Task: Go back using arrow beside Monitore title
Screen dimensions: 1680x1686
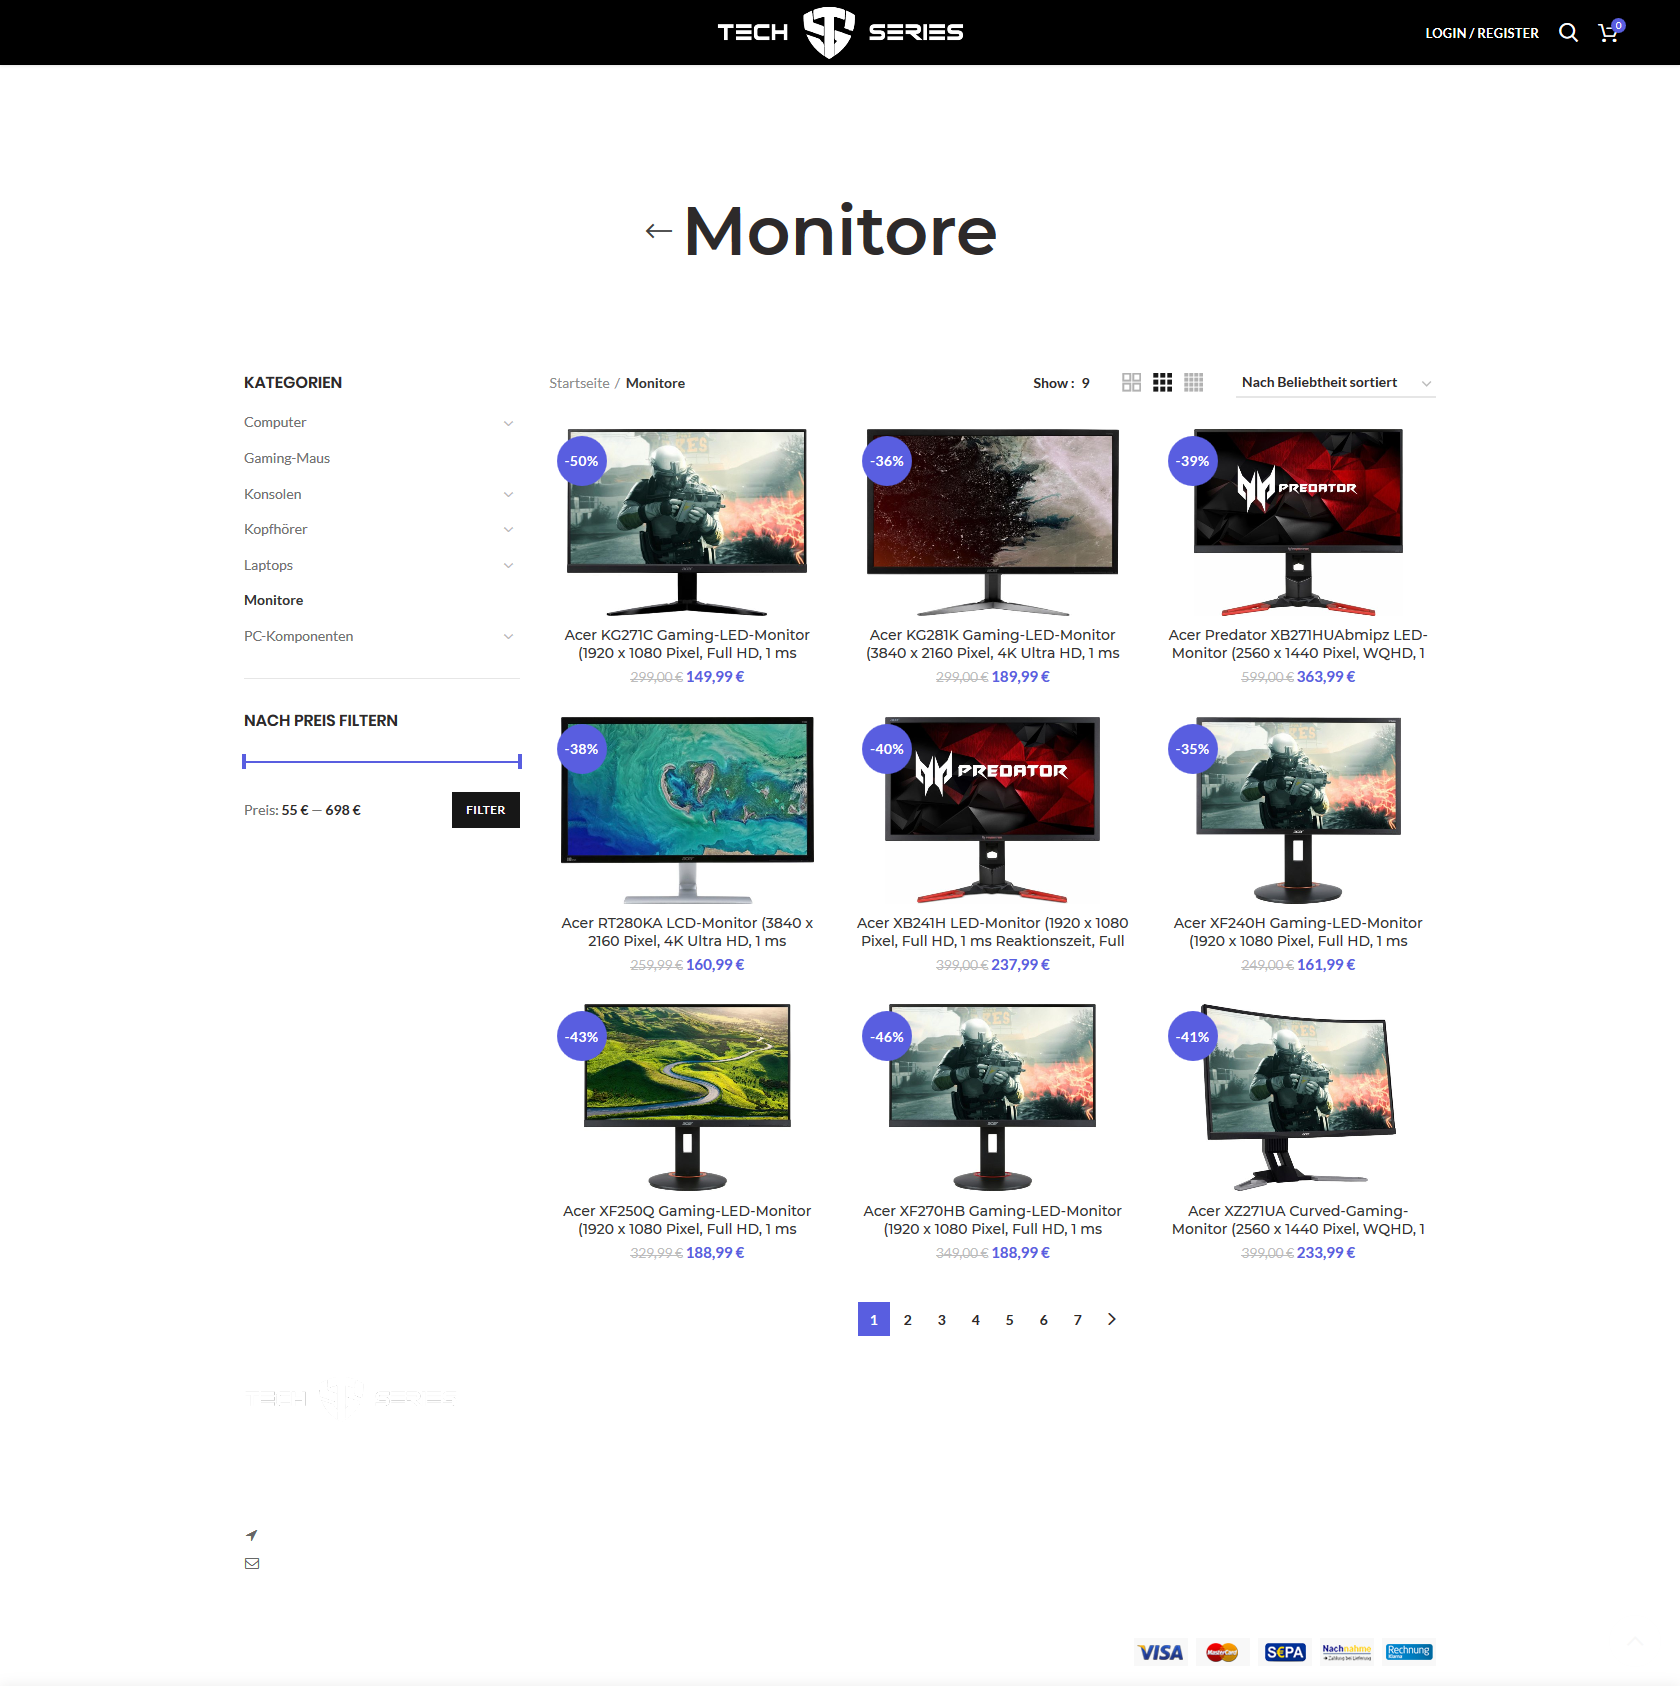Action: (x=658, y=232)
